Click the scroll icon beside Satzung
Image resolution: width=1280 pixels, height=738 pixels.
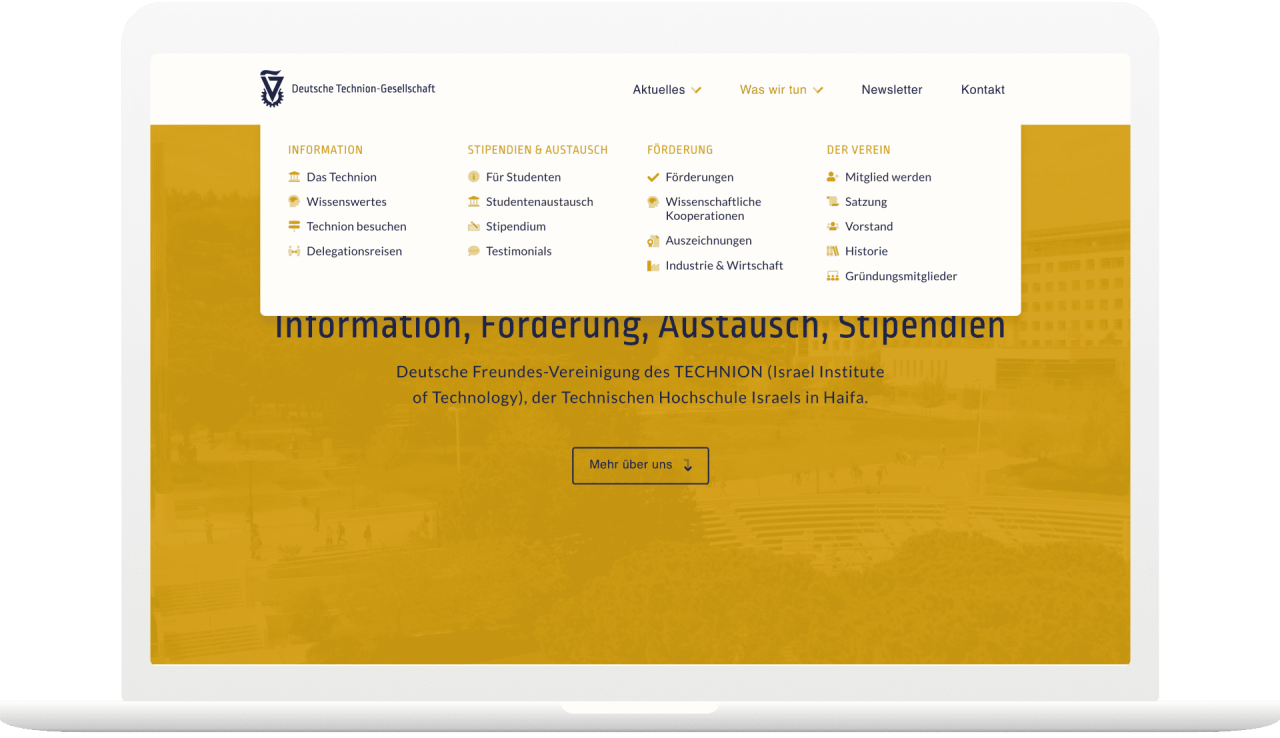(833, 202)
